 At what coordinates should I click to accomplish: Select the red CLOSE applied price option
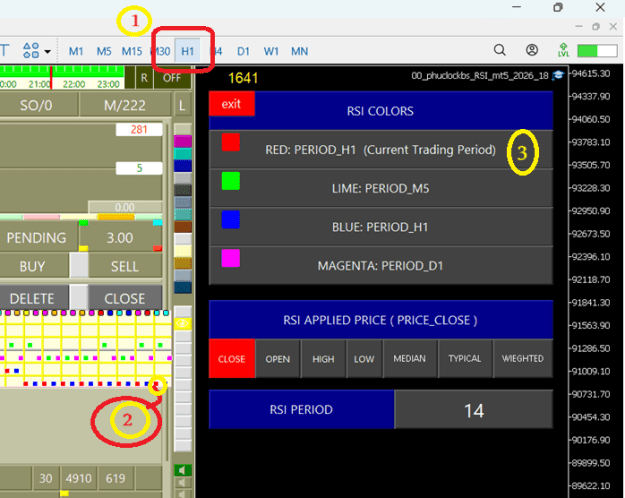[x=232, y=359]
